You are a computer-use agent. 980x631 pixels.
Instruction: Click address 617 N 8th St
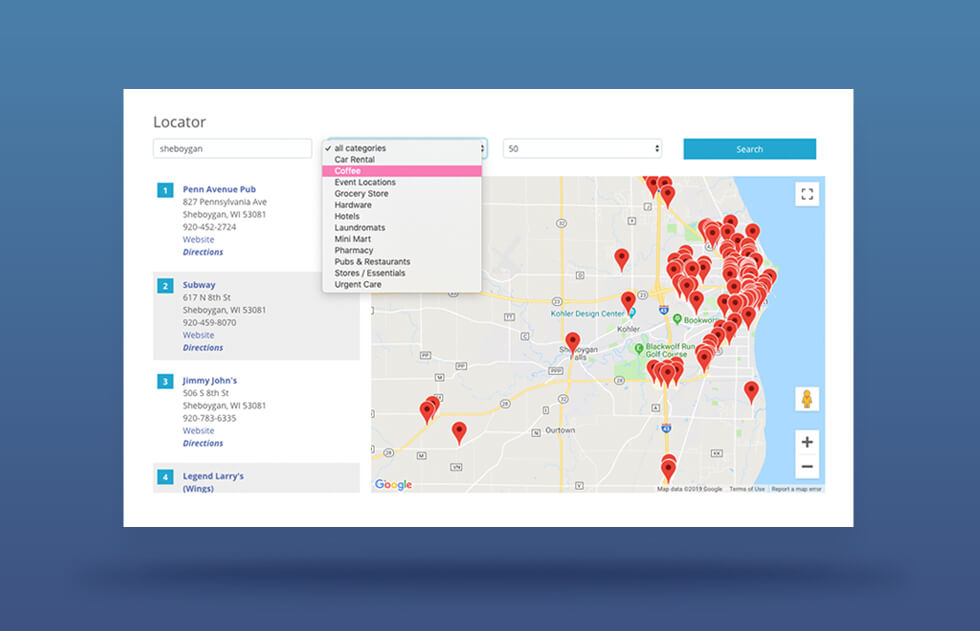click(x=206, y=297)
